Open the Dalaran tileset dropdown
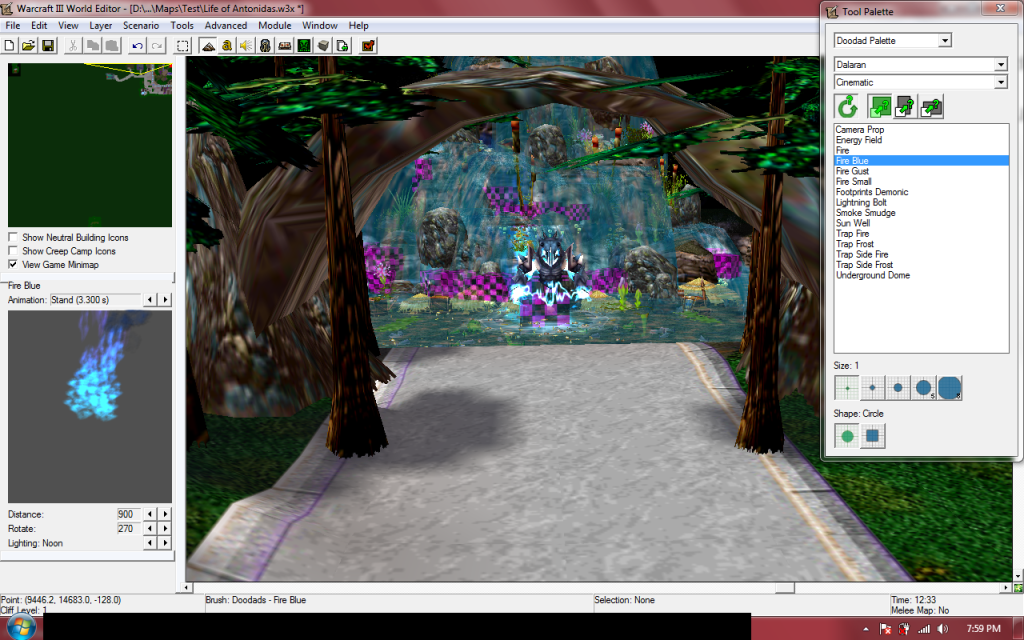 pyautogui.click(x=1000, y=65)
